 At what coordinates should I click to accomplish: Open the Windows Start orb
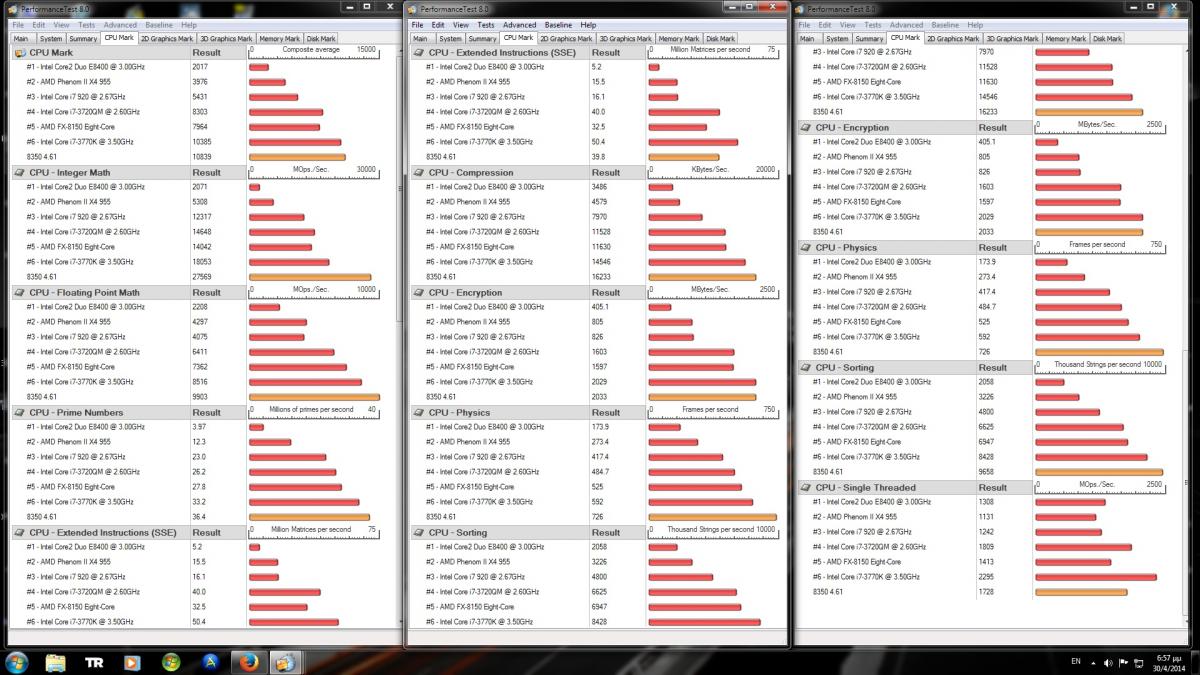click(x=17, y=661)
